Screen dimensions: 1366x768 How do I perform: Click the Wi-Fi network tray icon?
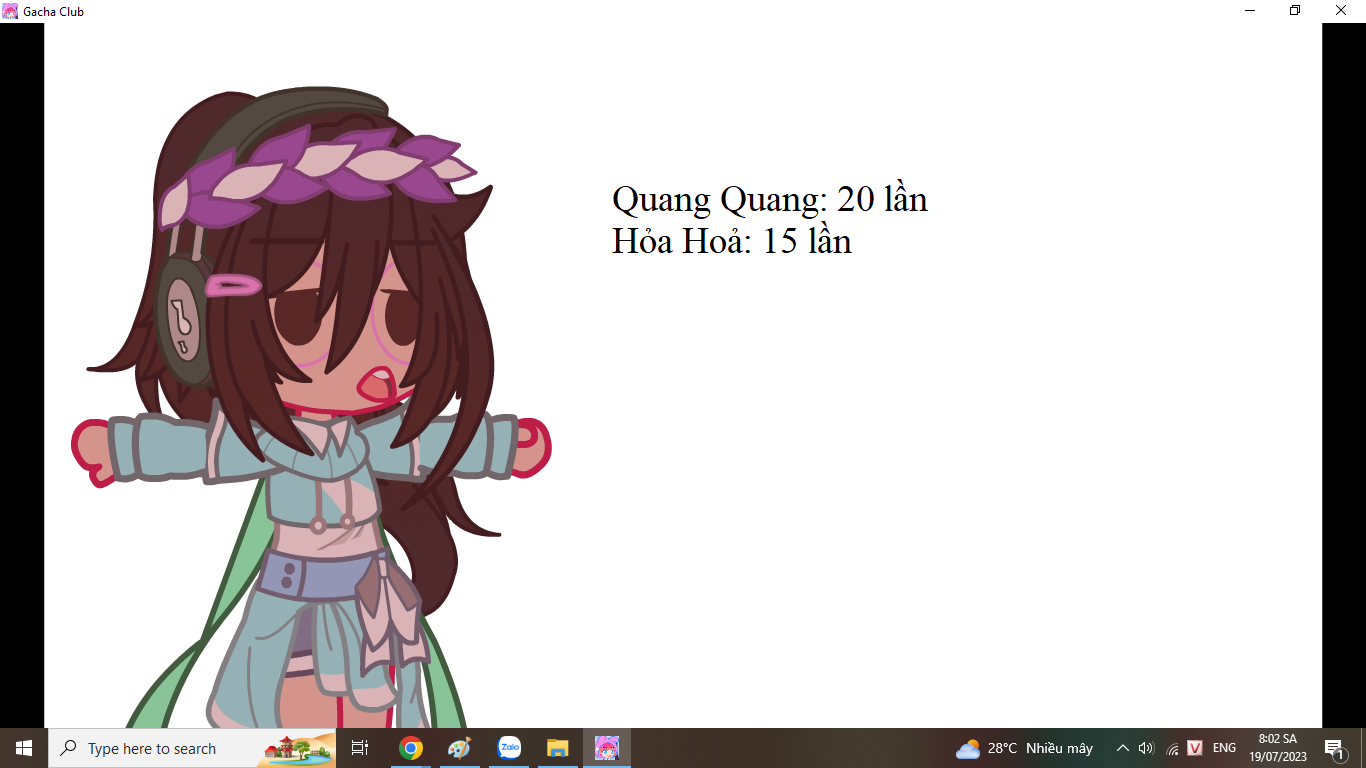tap(1172, 748)
